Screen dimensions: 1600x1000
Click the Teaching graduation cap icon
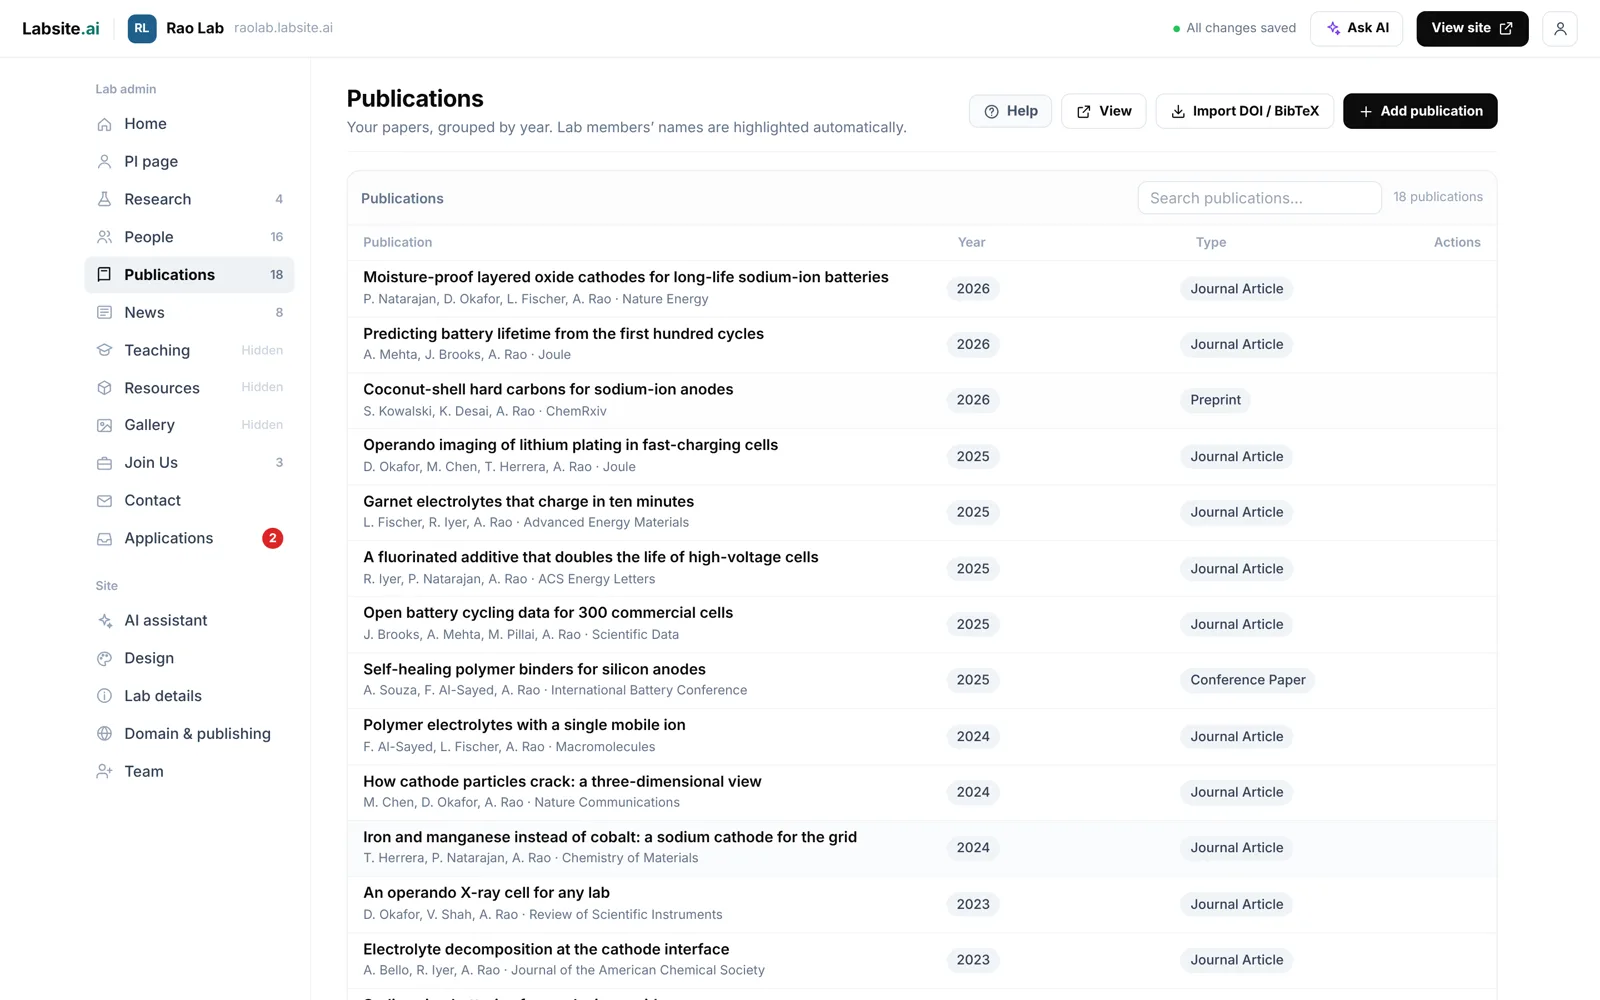coord(104,350)
